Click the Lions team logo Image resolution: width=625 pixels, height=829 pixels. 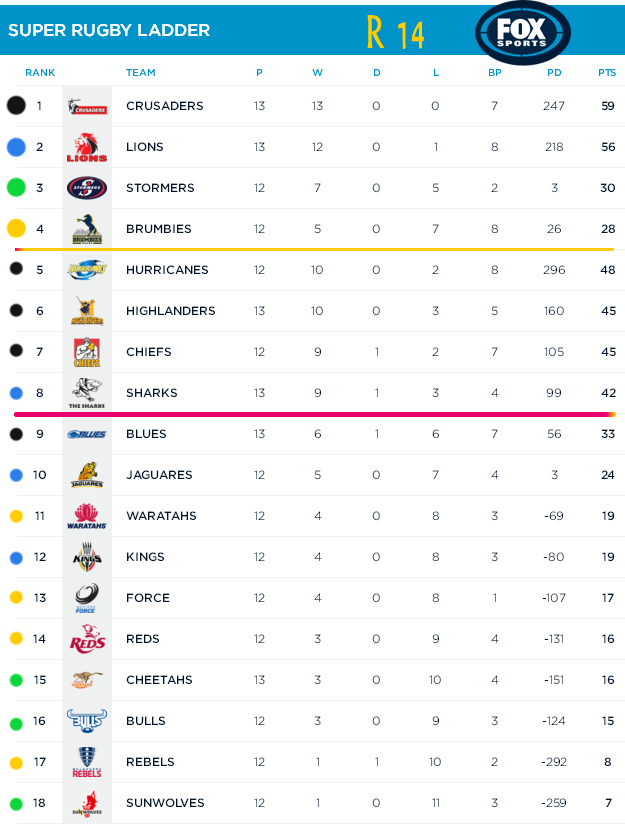coord(87,147)
